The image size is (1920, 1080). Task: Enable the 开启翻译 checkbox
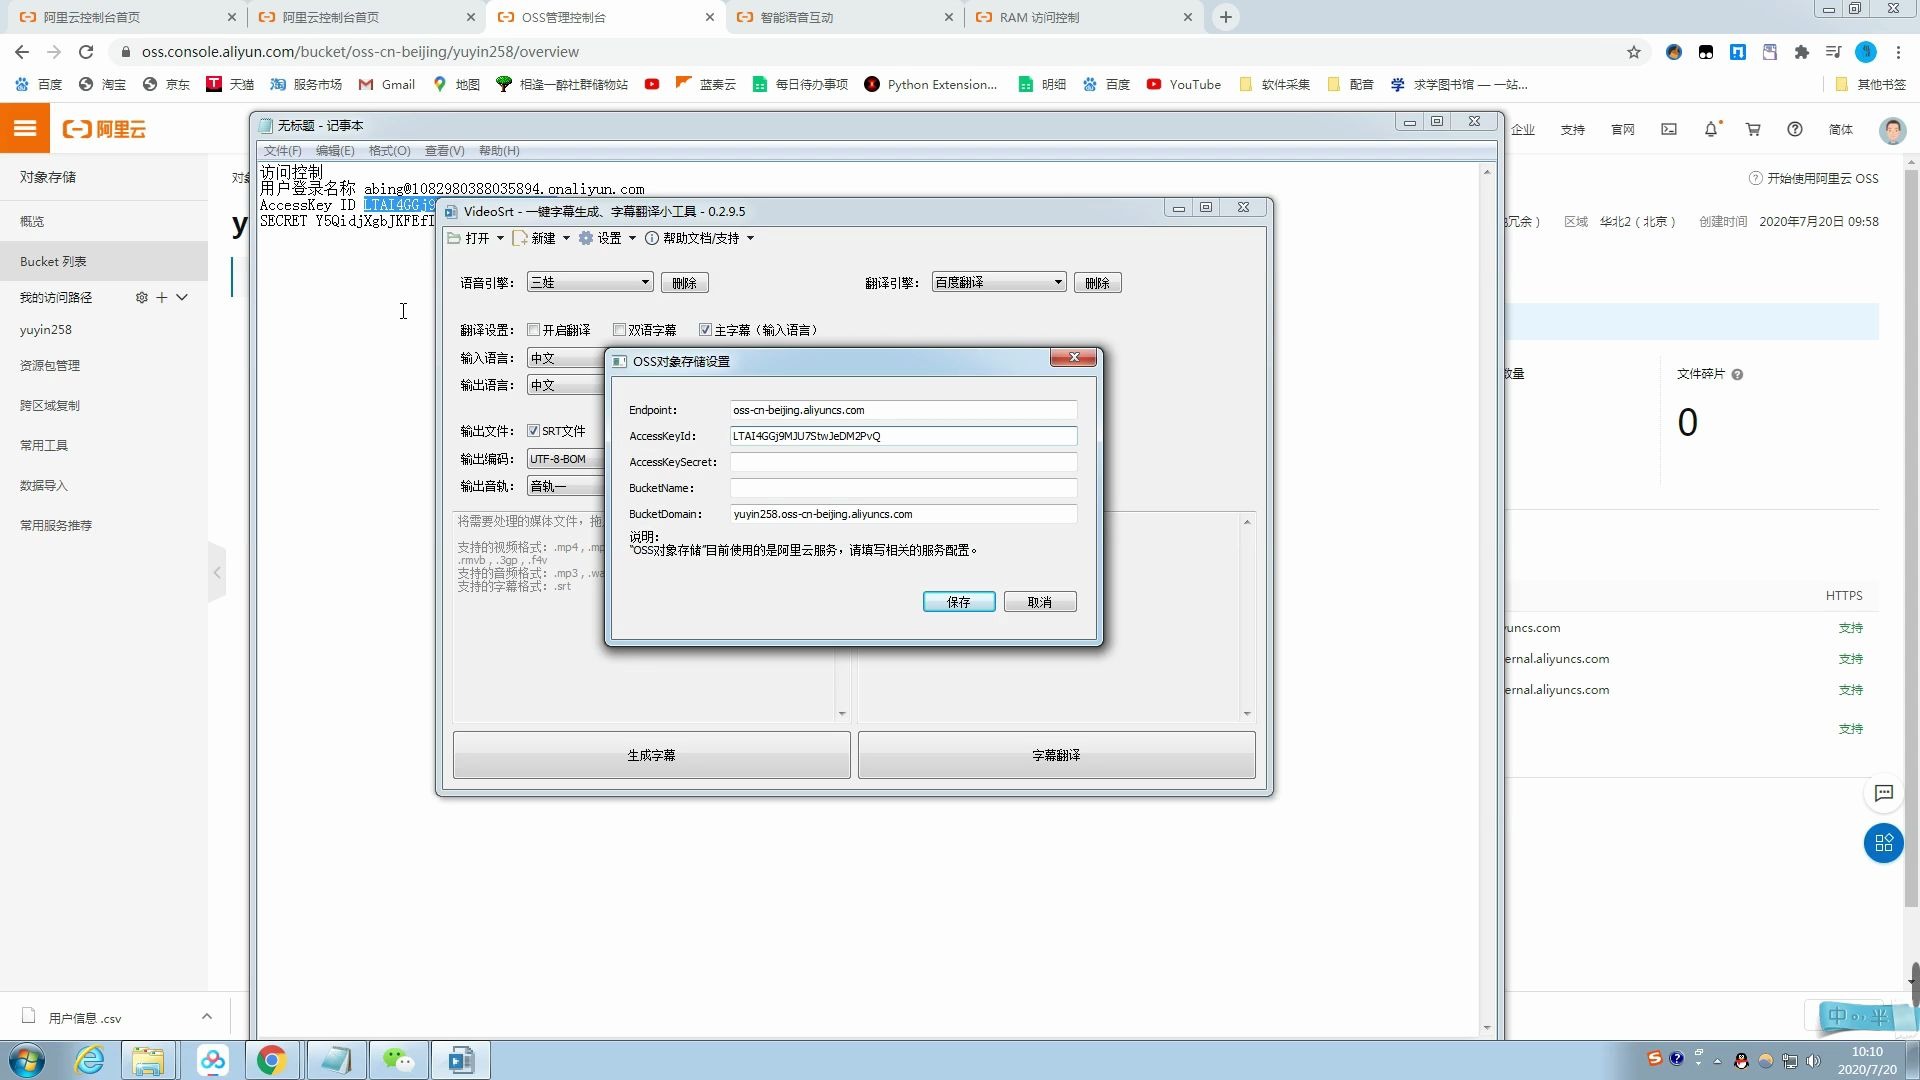click(x=534, y=330)
